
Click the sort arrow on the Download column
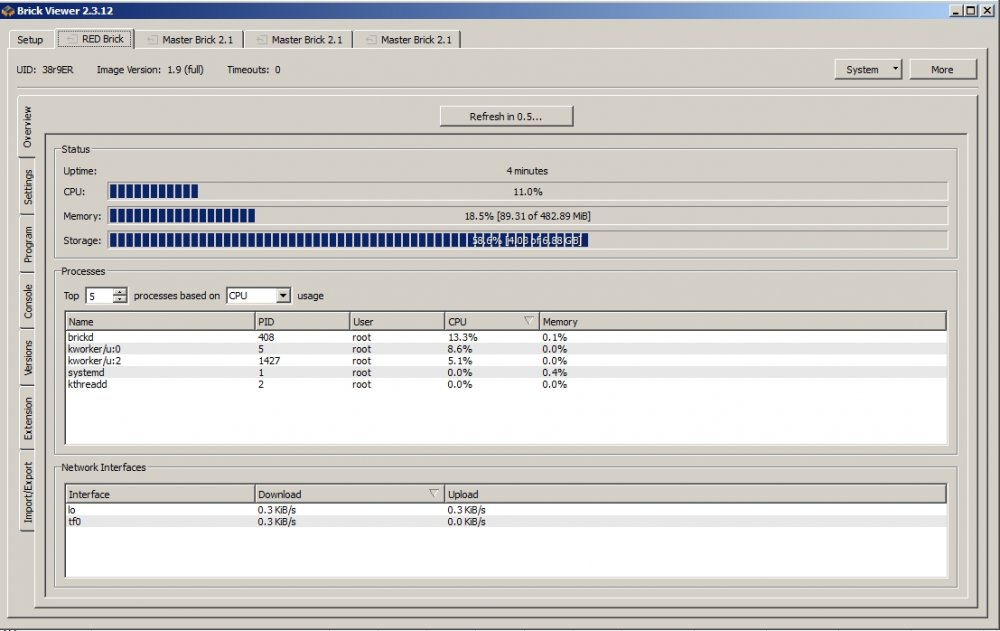[x=434, y=492]
